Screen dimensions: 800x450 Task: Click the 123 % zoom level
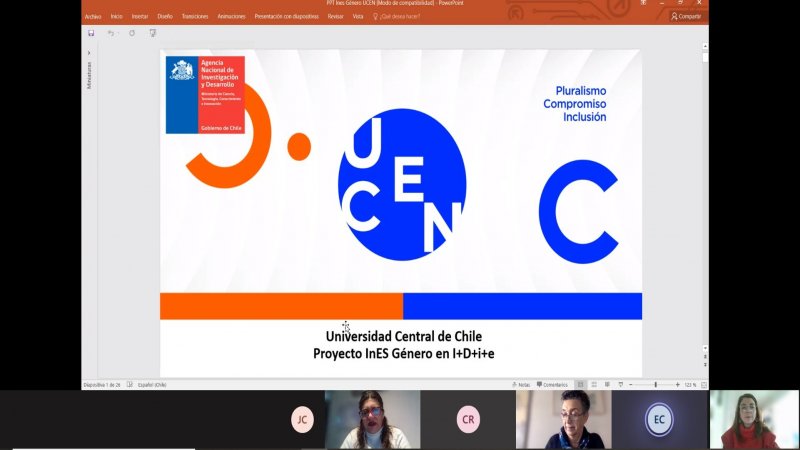pos(690,385)
